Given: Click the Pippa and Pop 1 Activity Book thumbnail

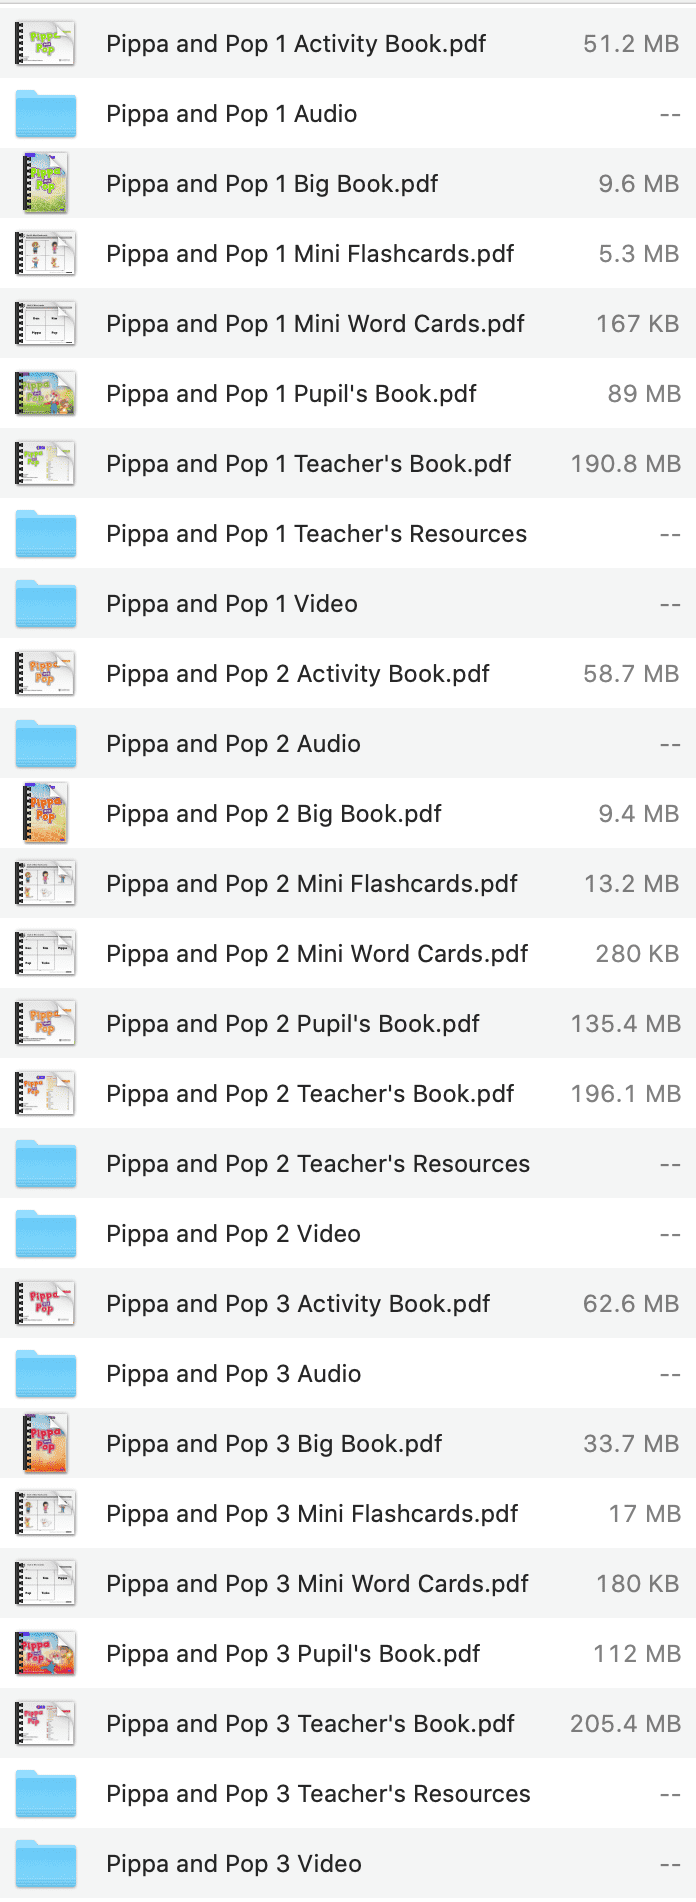Looking at the screenshot, I should coord(44,44).
